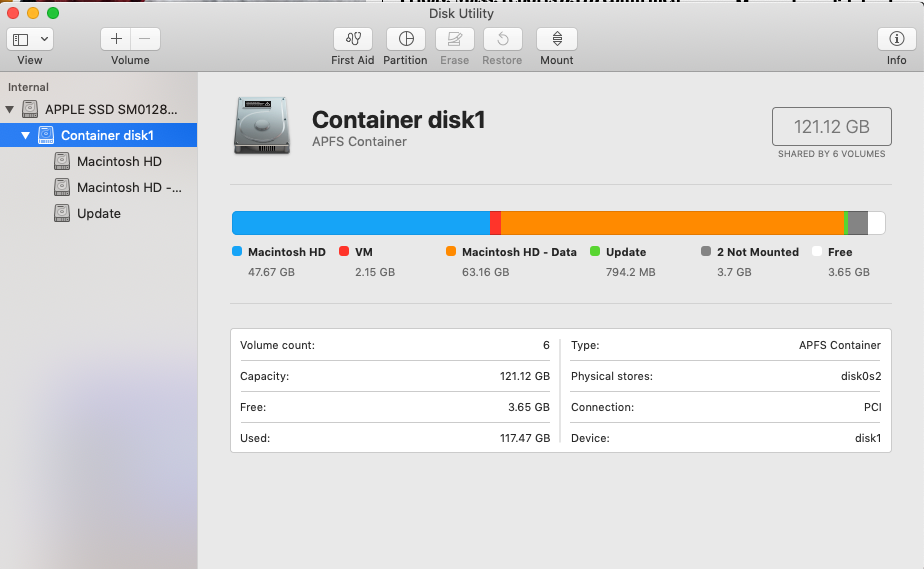Click the Capacity row label
This screenshot has height=569, width=924.
tap(265, 376)
